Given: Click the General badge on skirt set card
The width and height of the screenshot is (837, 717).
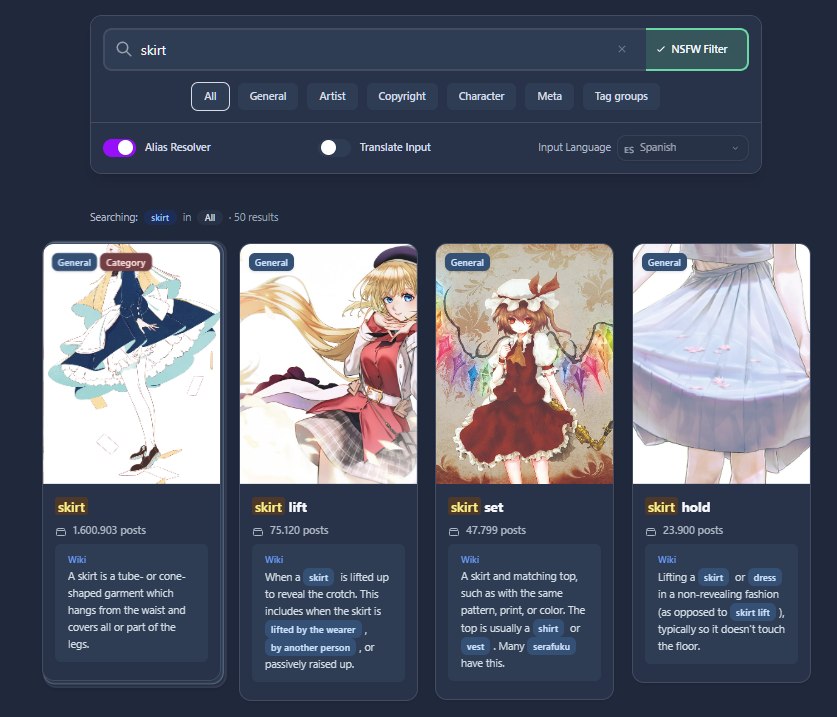Looking at the screenshot, I should pos(467,262).
